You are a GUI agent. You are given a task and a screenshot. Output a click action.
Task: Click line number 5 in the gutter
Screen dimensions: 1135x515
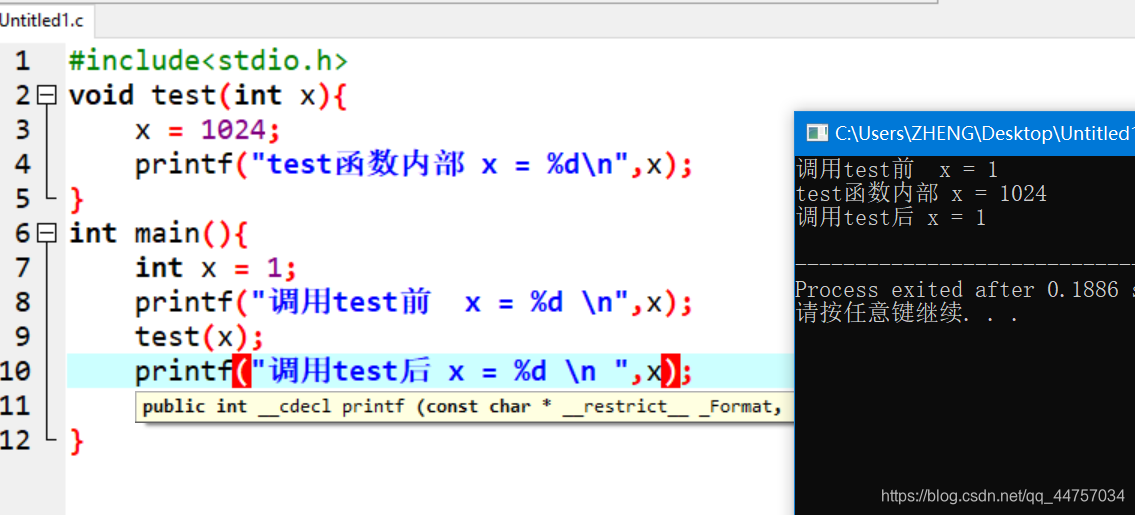tap(22, 198)
